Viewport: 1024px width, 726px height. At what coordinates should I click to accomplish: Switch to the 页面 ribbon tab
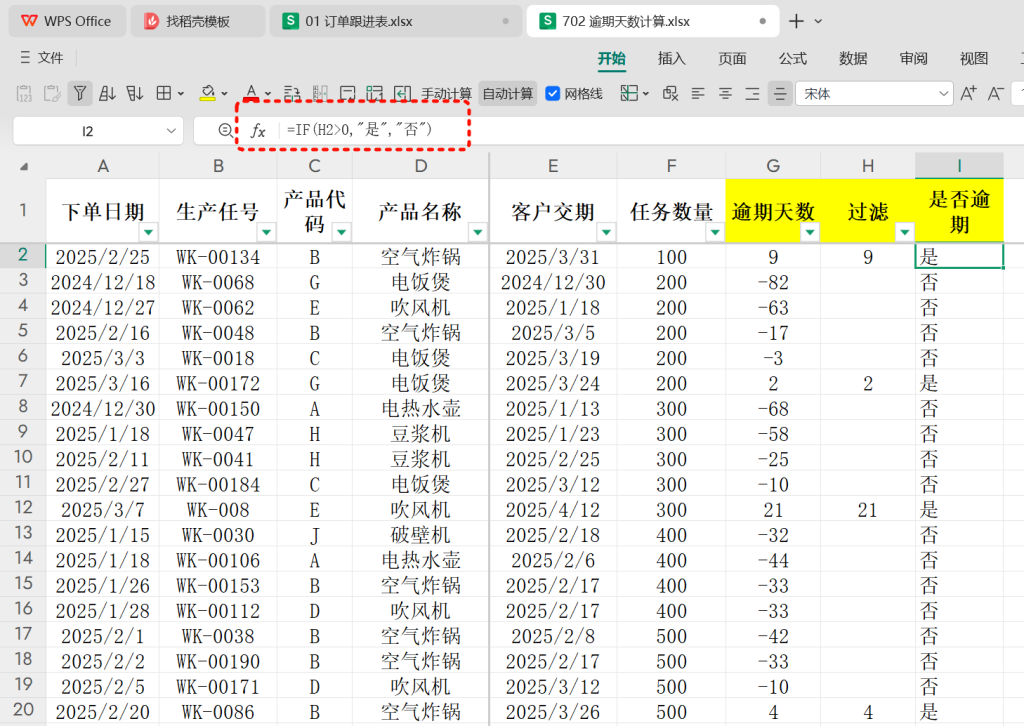pyautogui.click(x=732, y=59)
